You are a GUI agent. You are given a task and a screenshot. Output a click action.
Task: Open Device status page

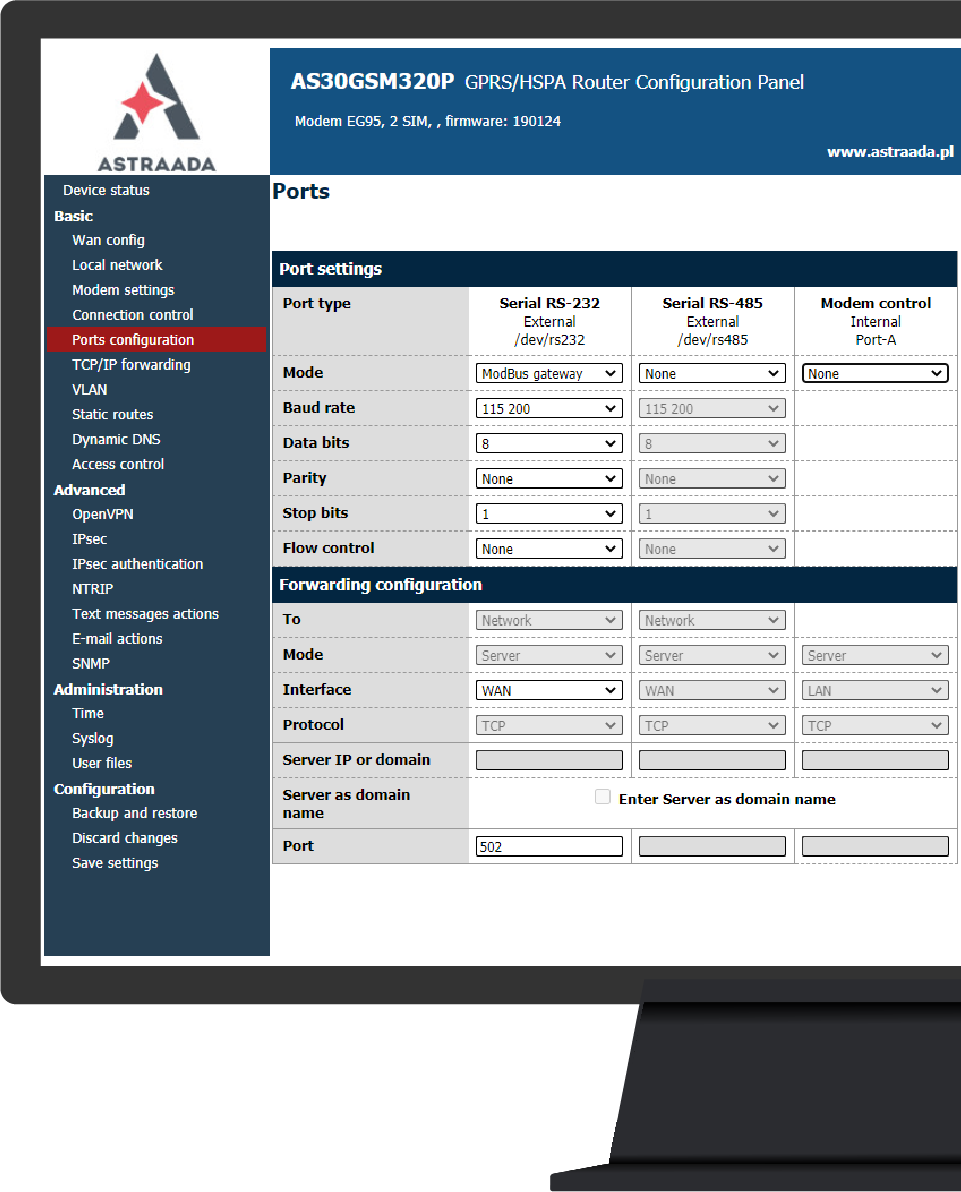coord(106,190)
